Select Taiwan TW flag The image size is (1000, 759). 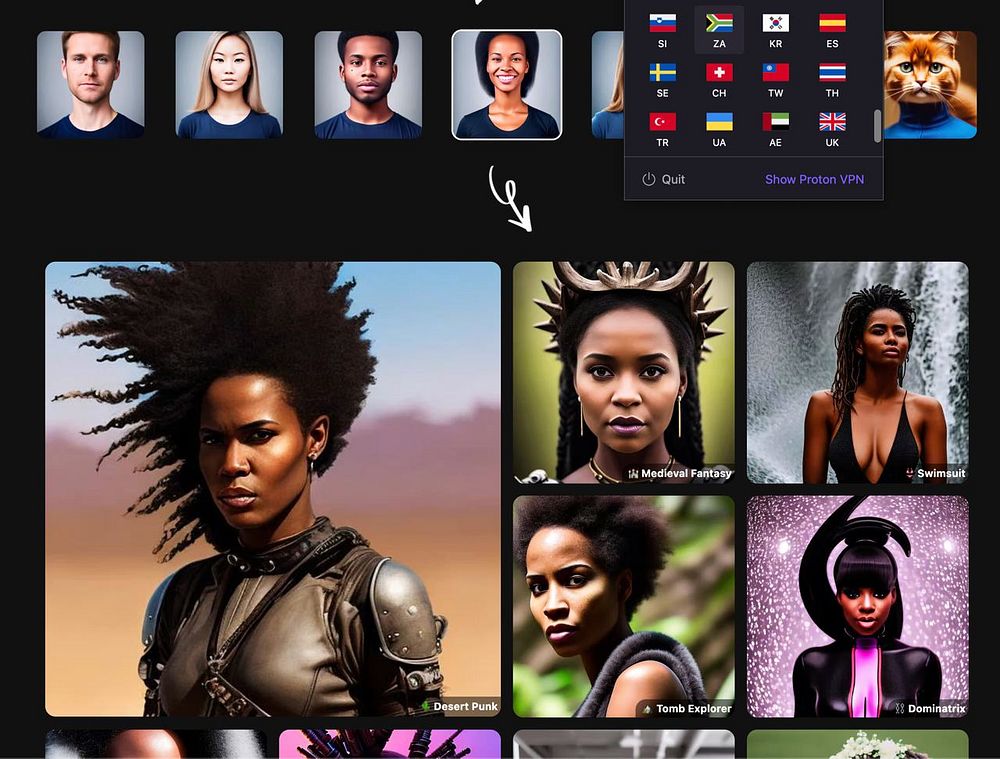pos(776,72)
